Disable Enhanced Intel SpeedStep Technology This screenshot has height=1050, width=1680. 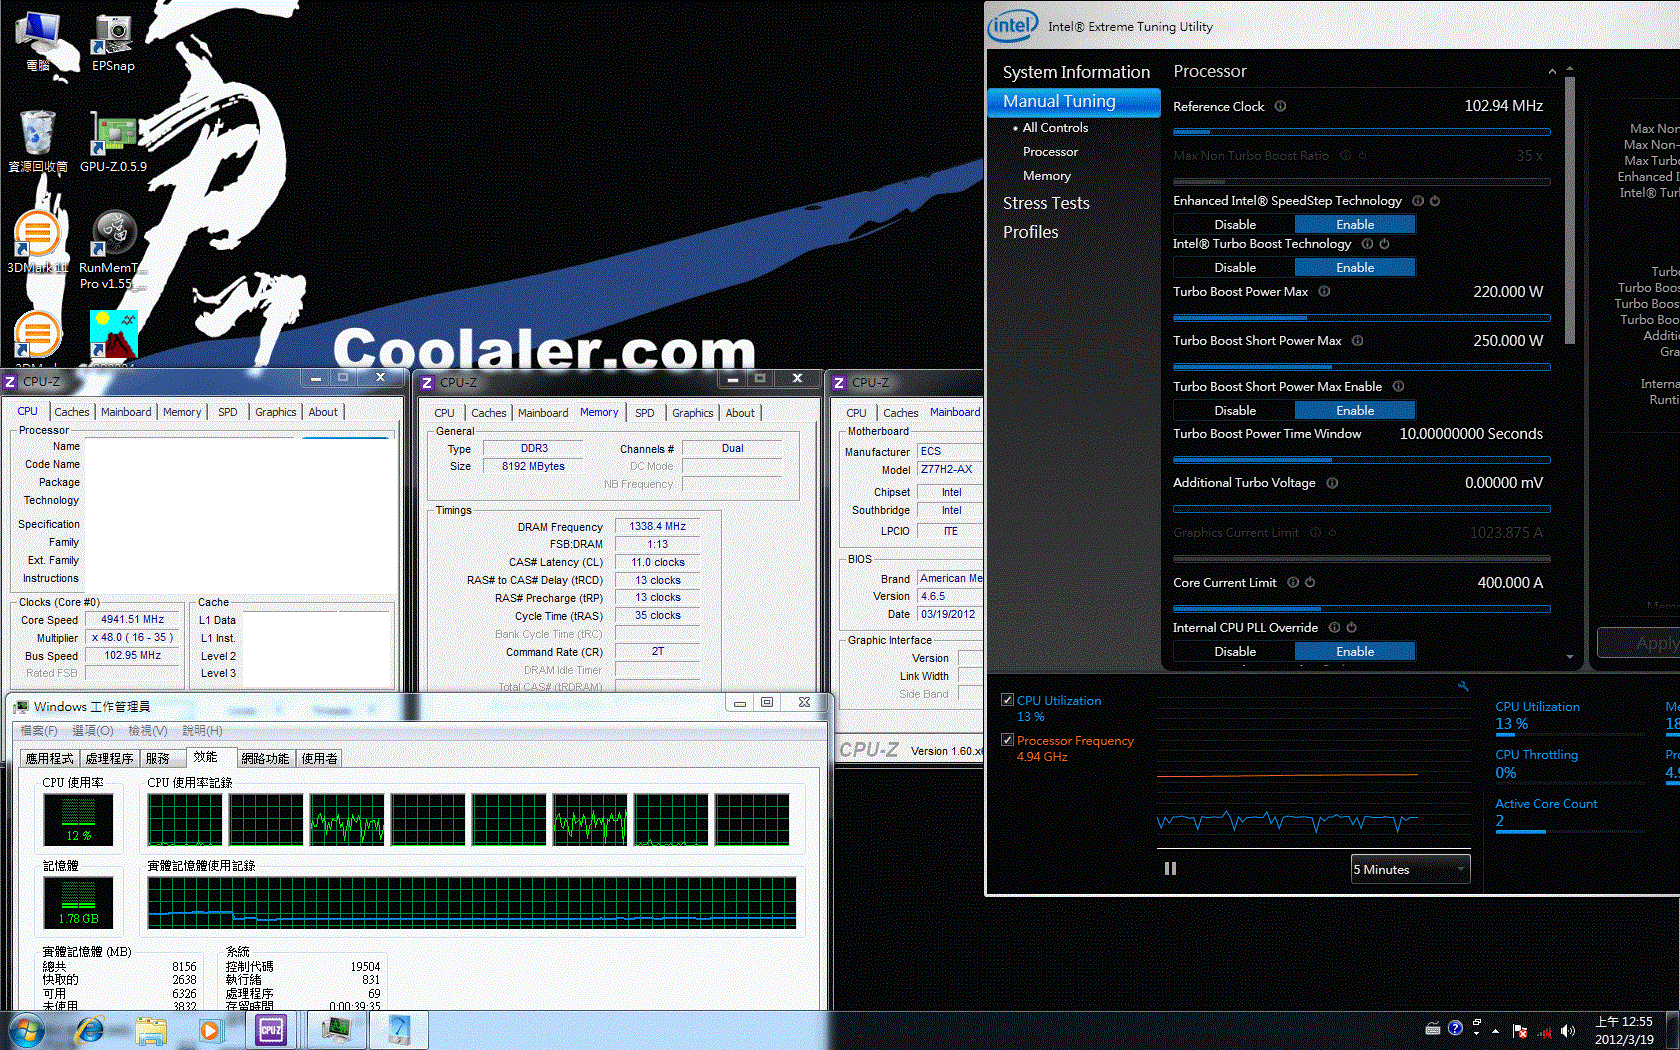pos(1235,225)
